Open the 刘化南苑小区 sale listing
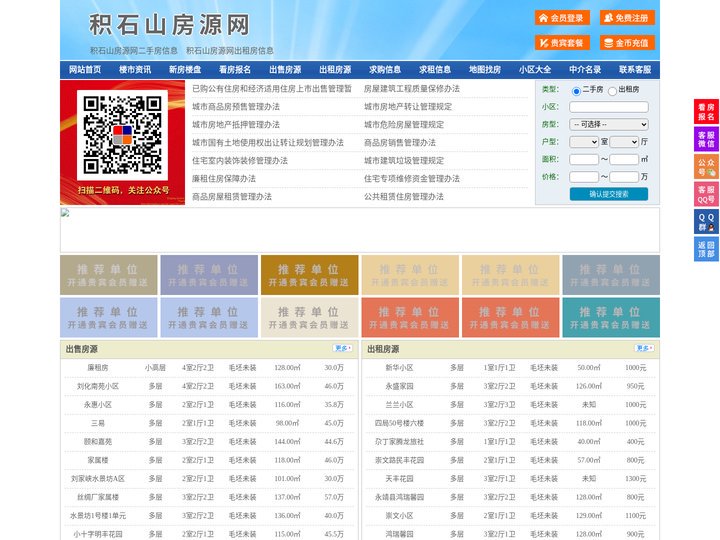The width and height of the screenshot is (720, 540). tap(98, 387)
